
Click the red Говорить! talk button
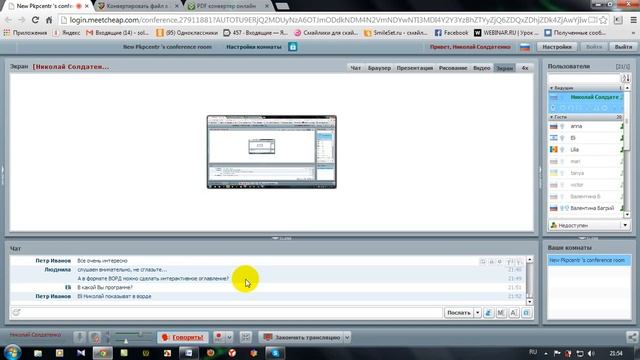(182, 337)
